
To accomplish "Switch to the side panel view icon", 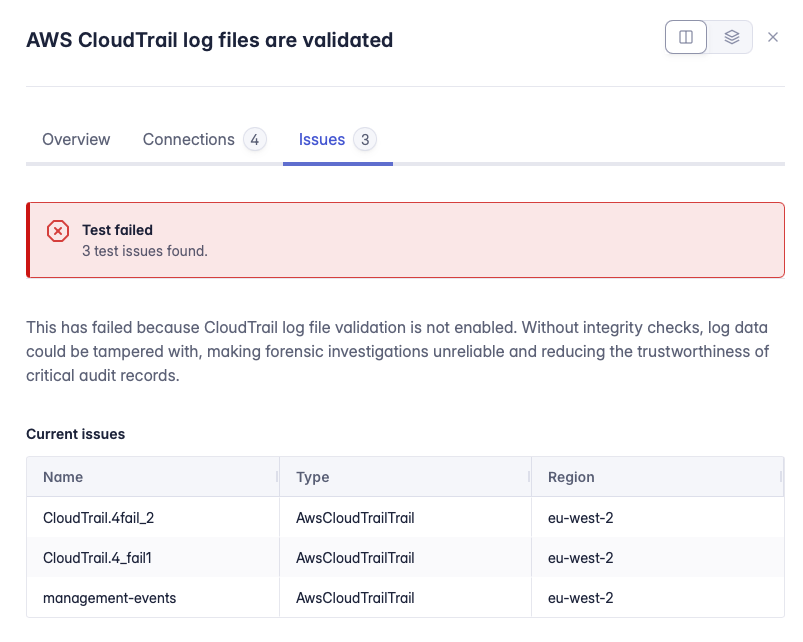I will (x=686, y=37).
